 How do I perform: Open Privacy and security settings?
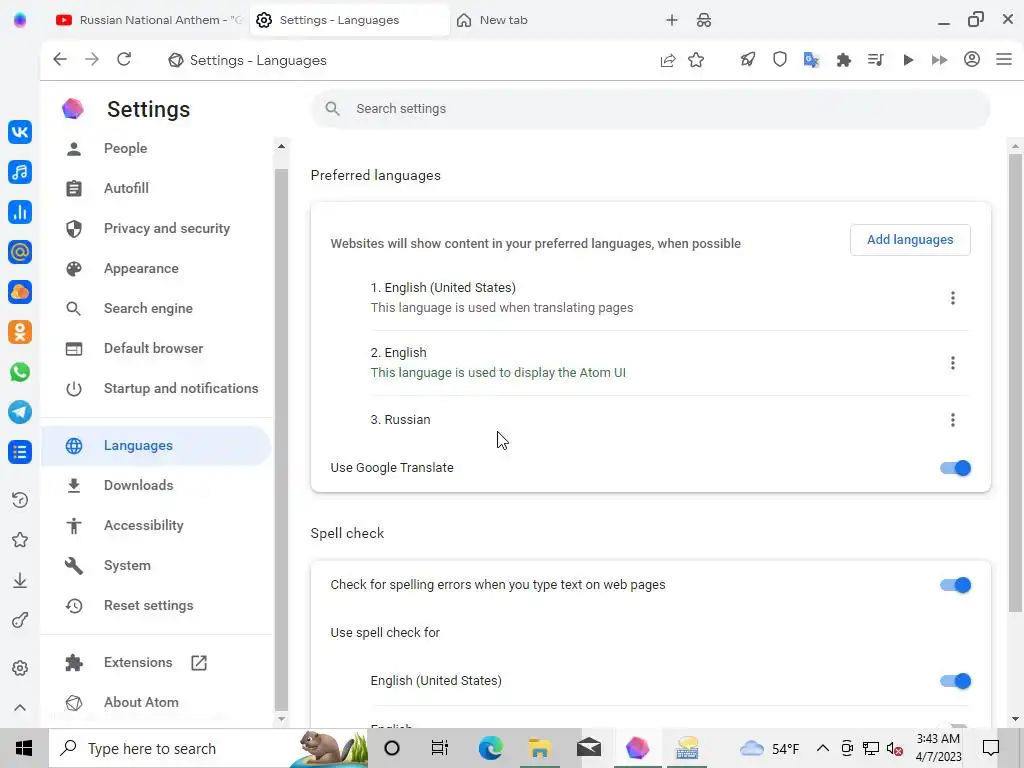click(156, 228)
